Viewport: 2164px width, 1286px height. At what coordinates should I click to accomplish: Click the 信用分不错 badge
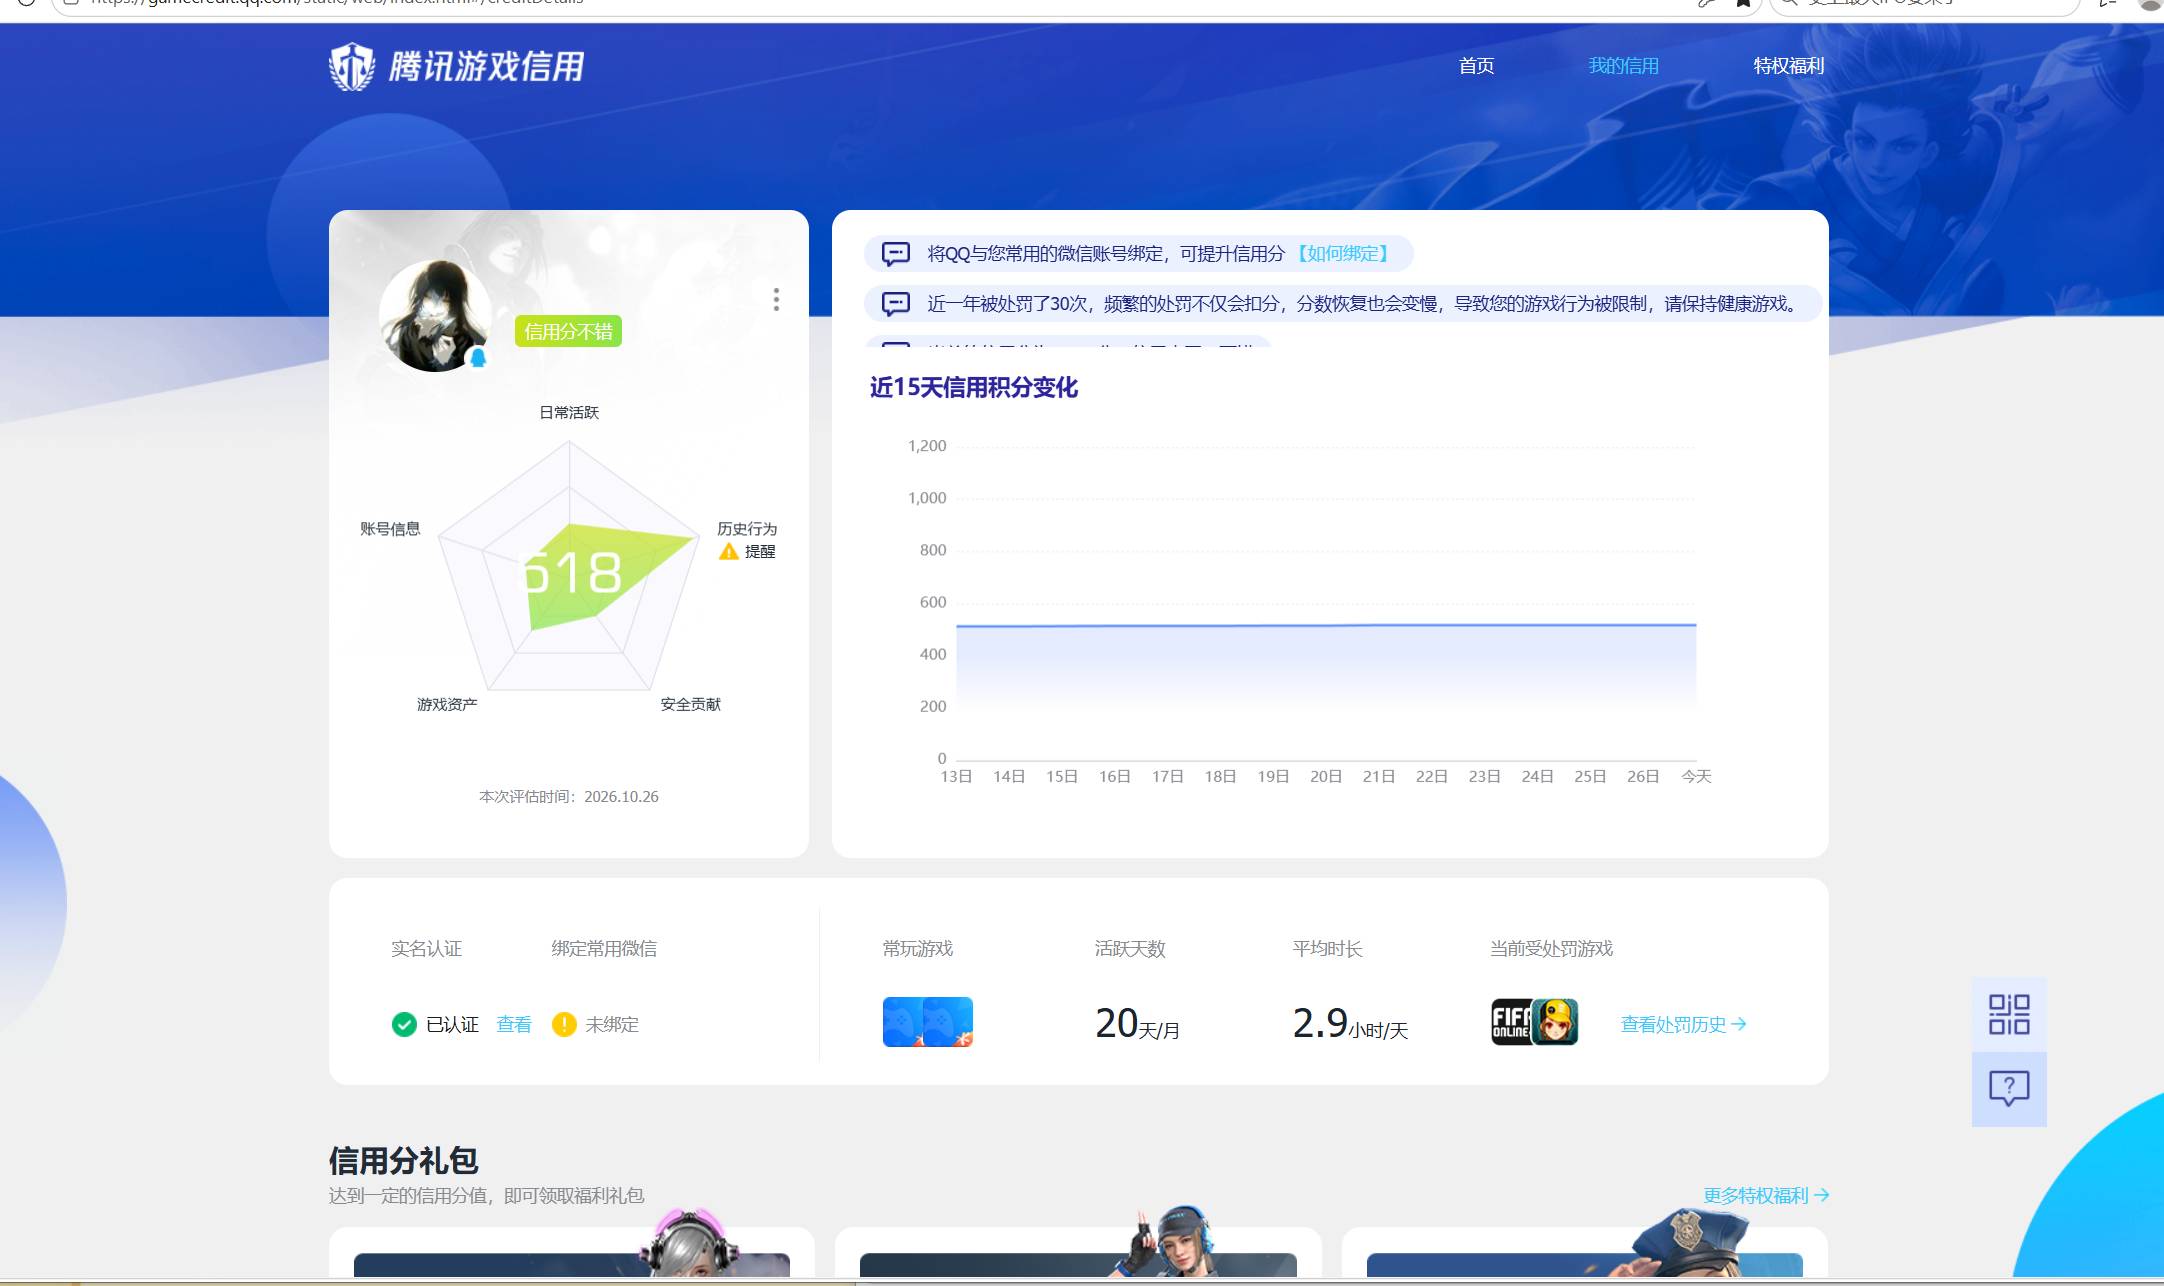[x=568, y=331]
